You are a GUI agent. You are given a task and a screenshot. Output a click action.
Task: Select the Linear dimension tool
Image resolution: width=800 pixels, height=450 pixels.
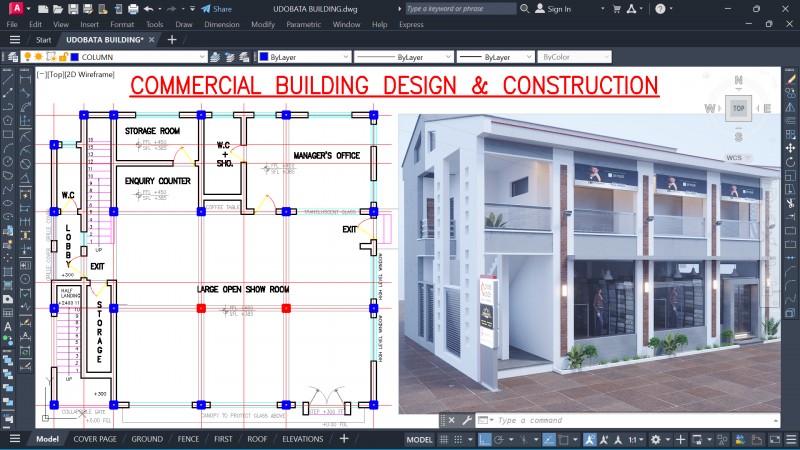(25, 79)
